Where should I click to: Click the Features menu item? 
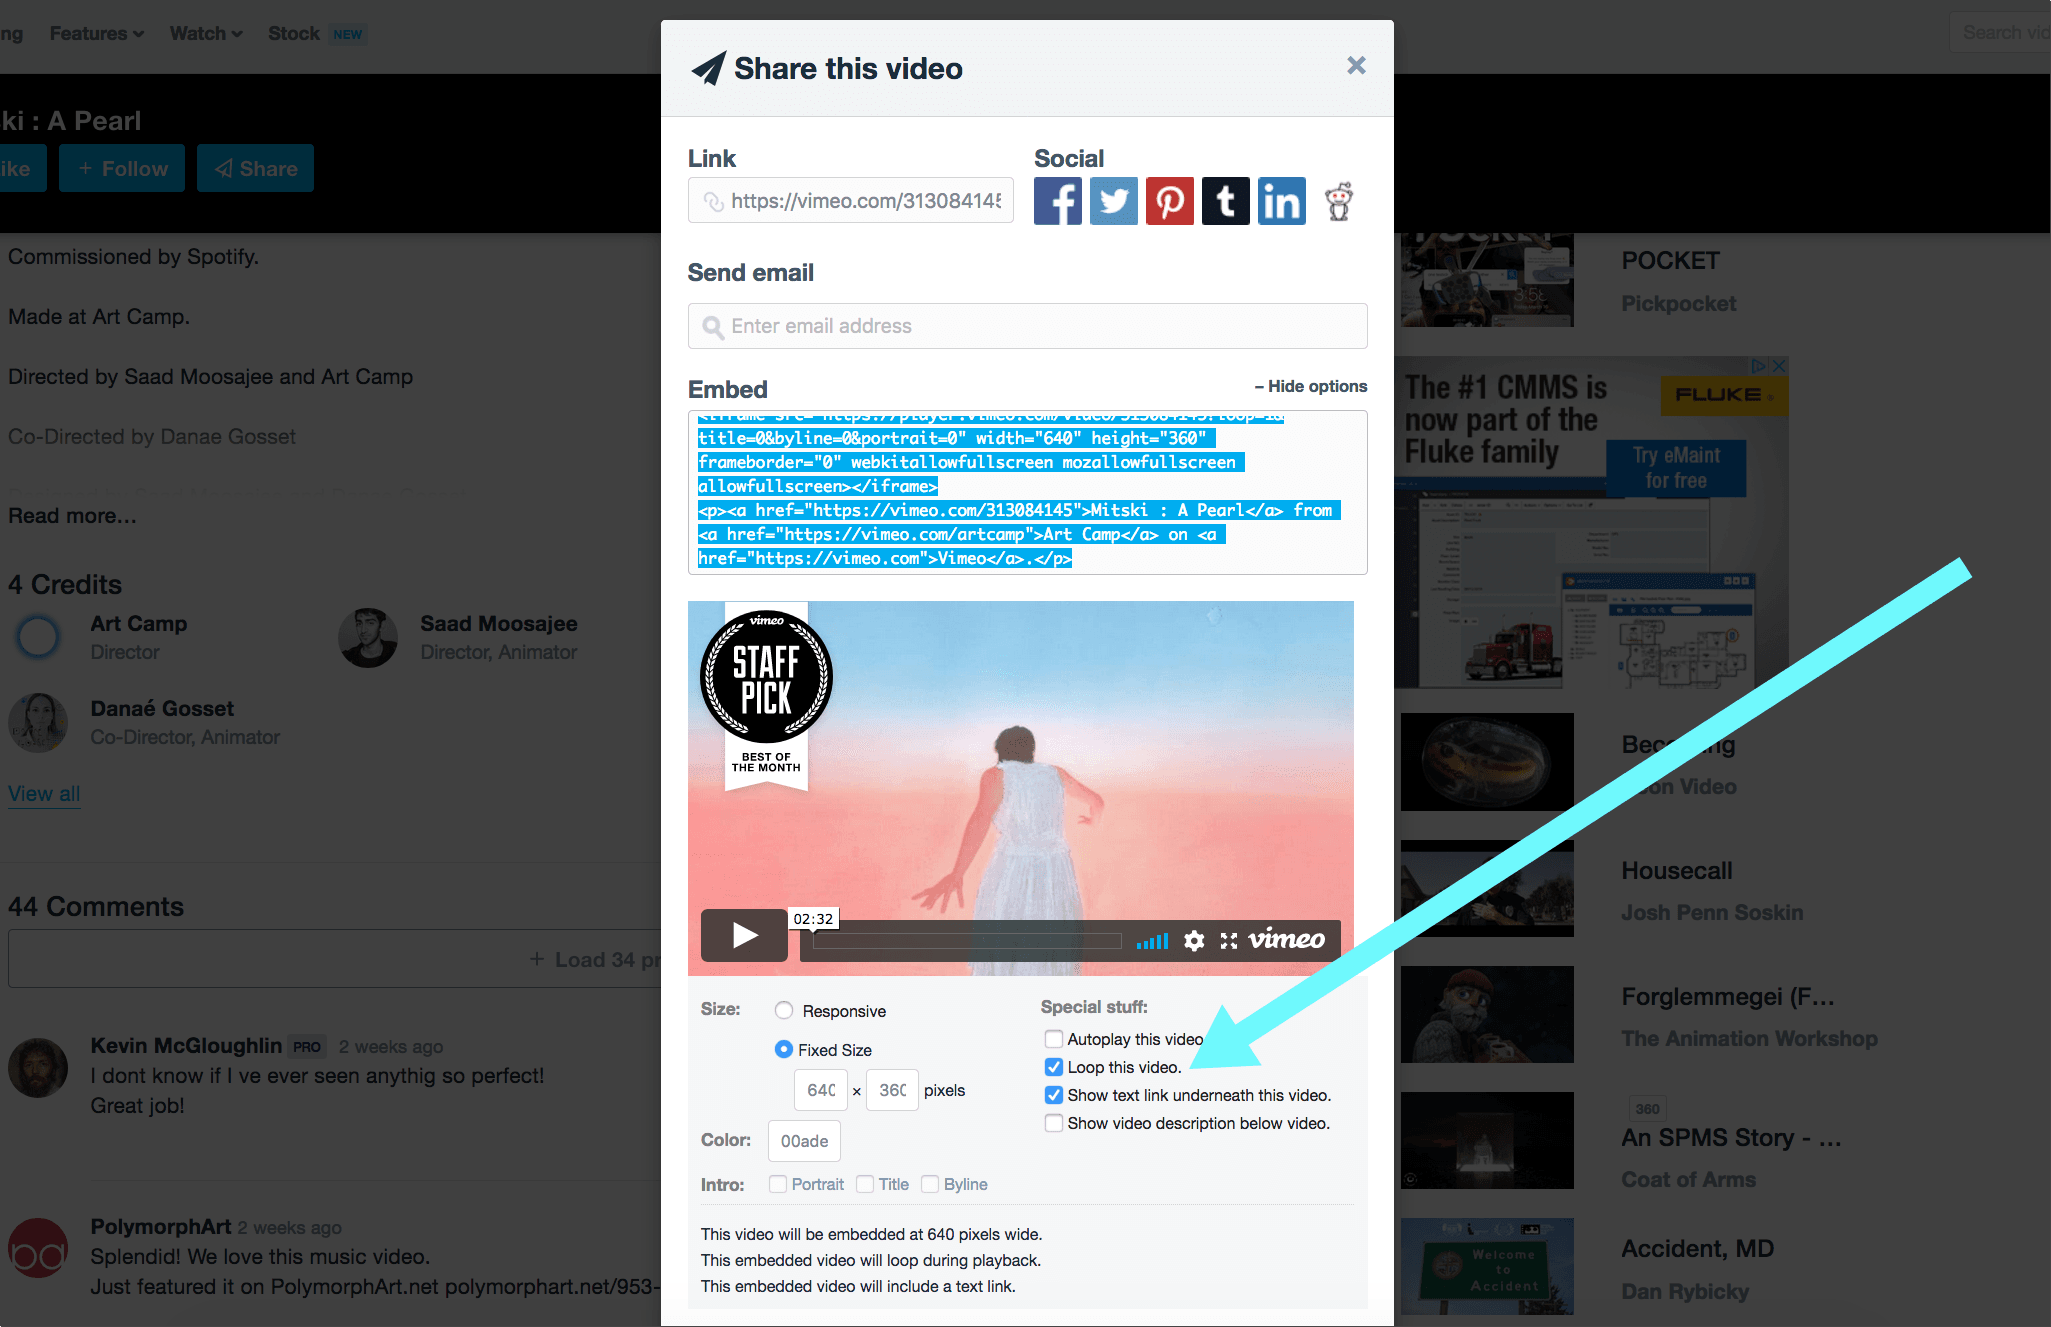pyautogui.click(x=94, y=33)
